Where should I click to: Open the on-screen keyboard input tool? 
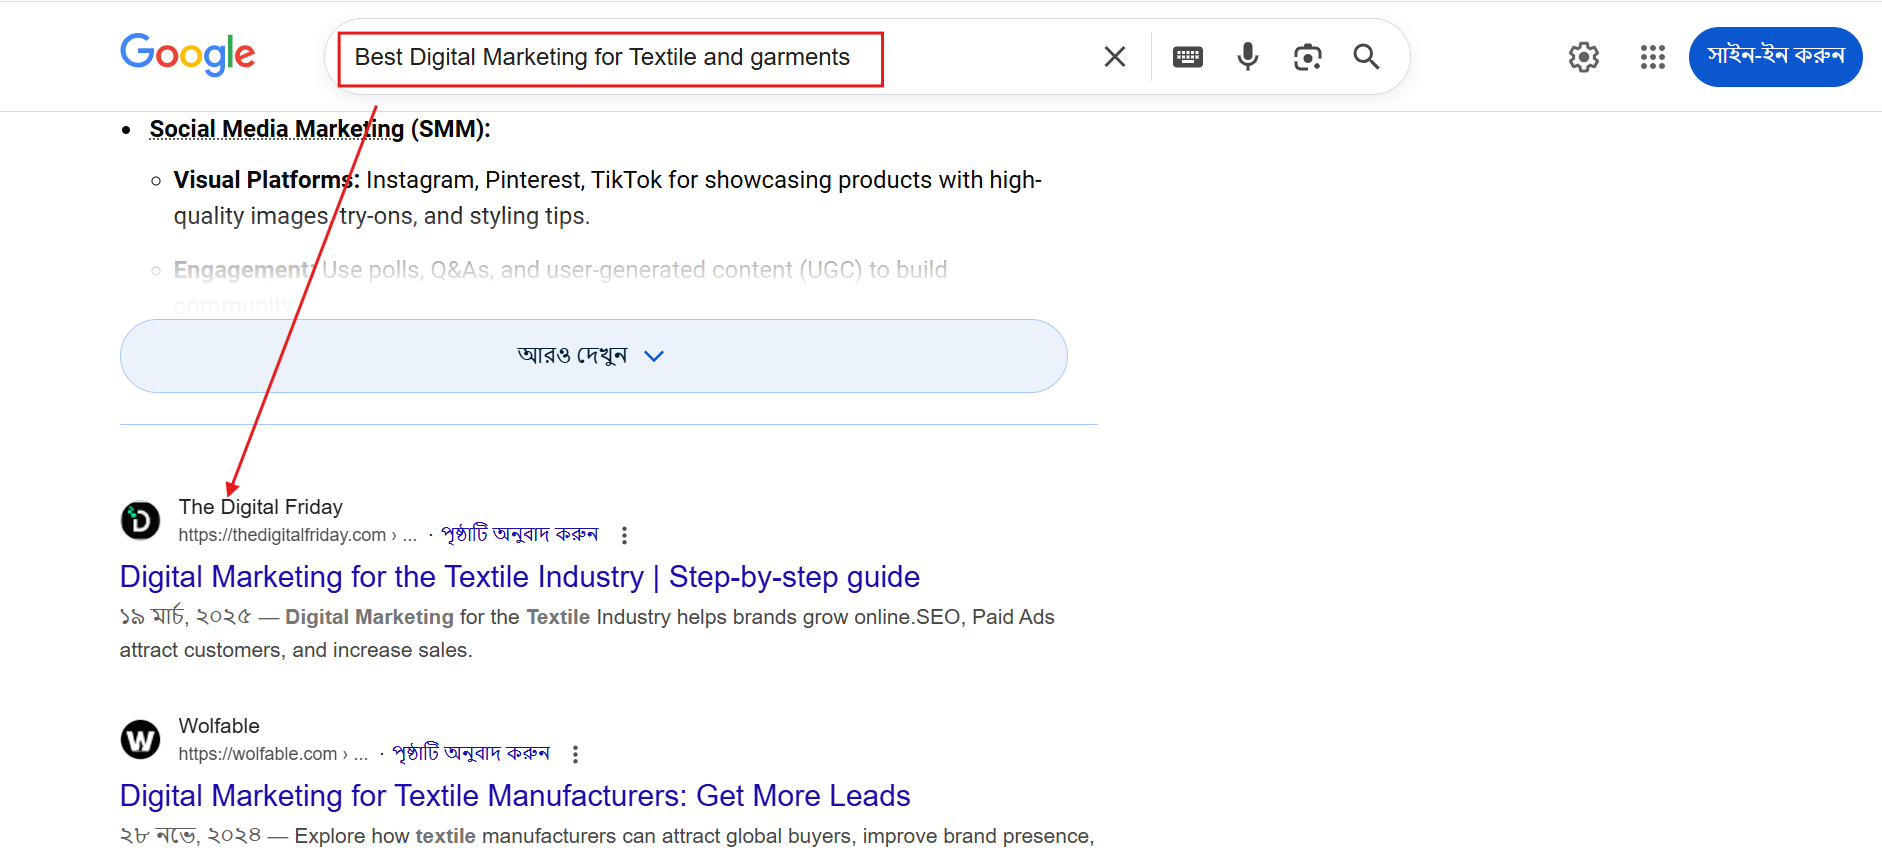pos(1188,57)
